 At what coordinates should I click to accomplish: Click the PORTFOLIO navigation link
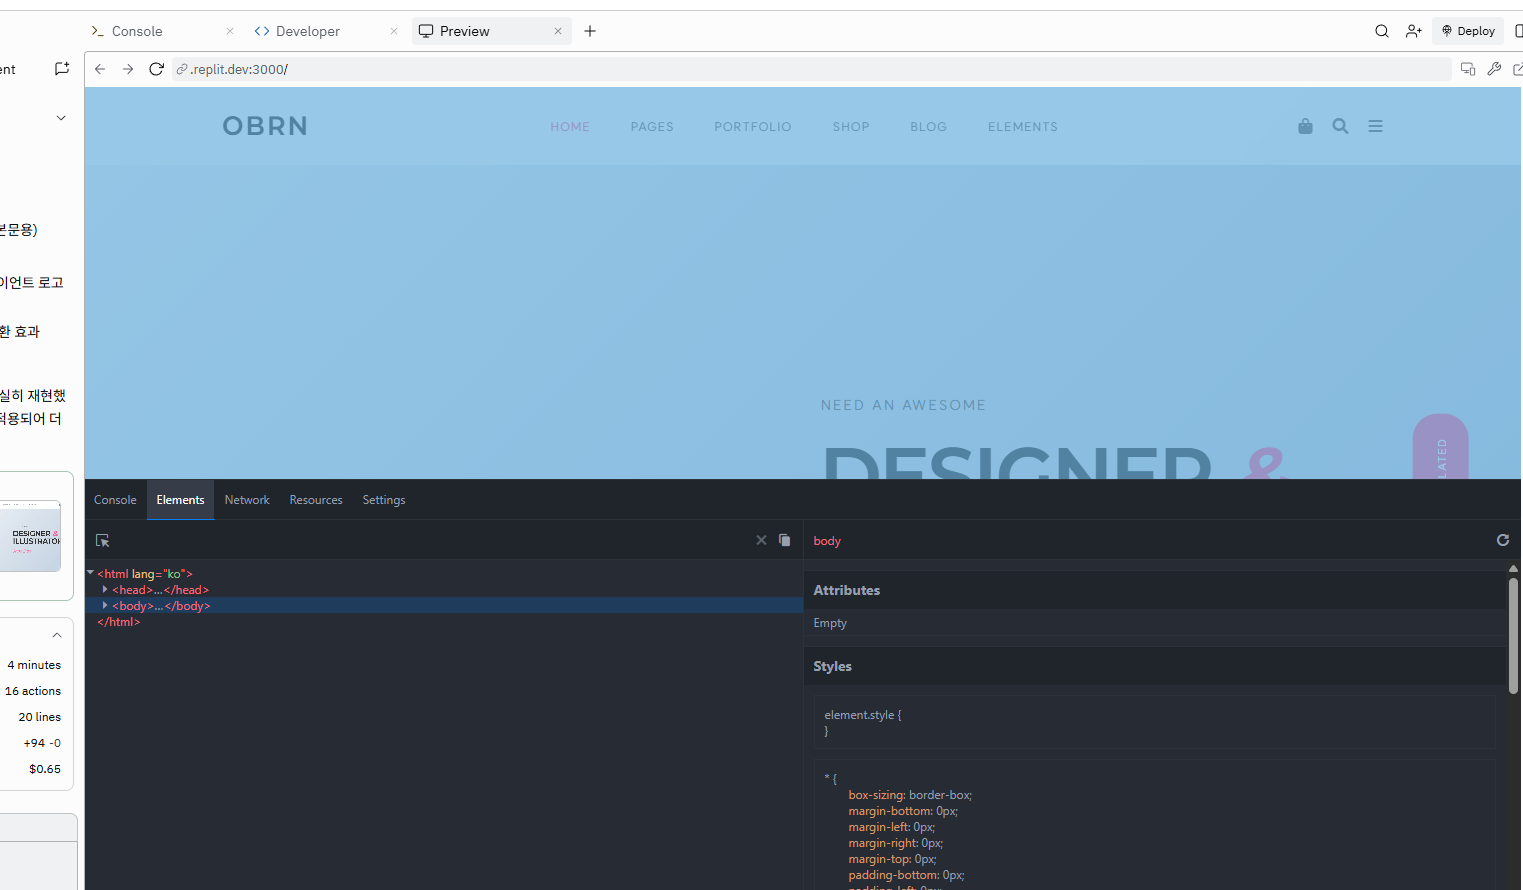(752, 127)
